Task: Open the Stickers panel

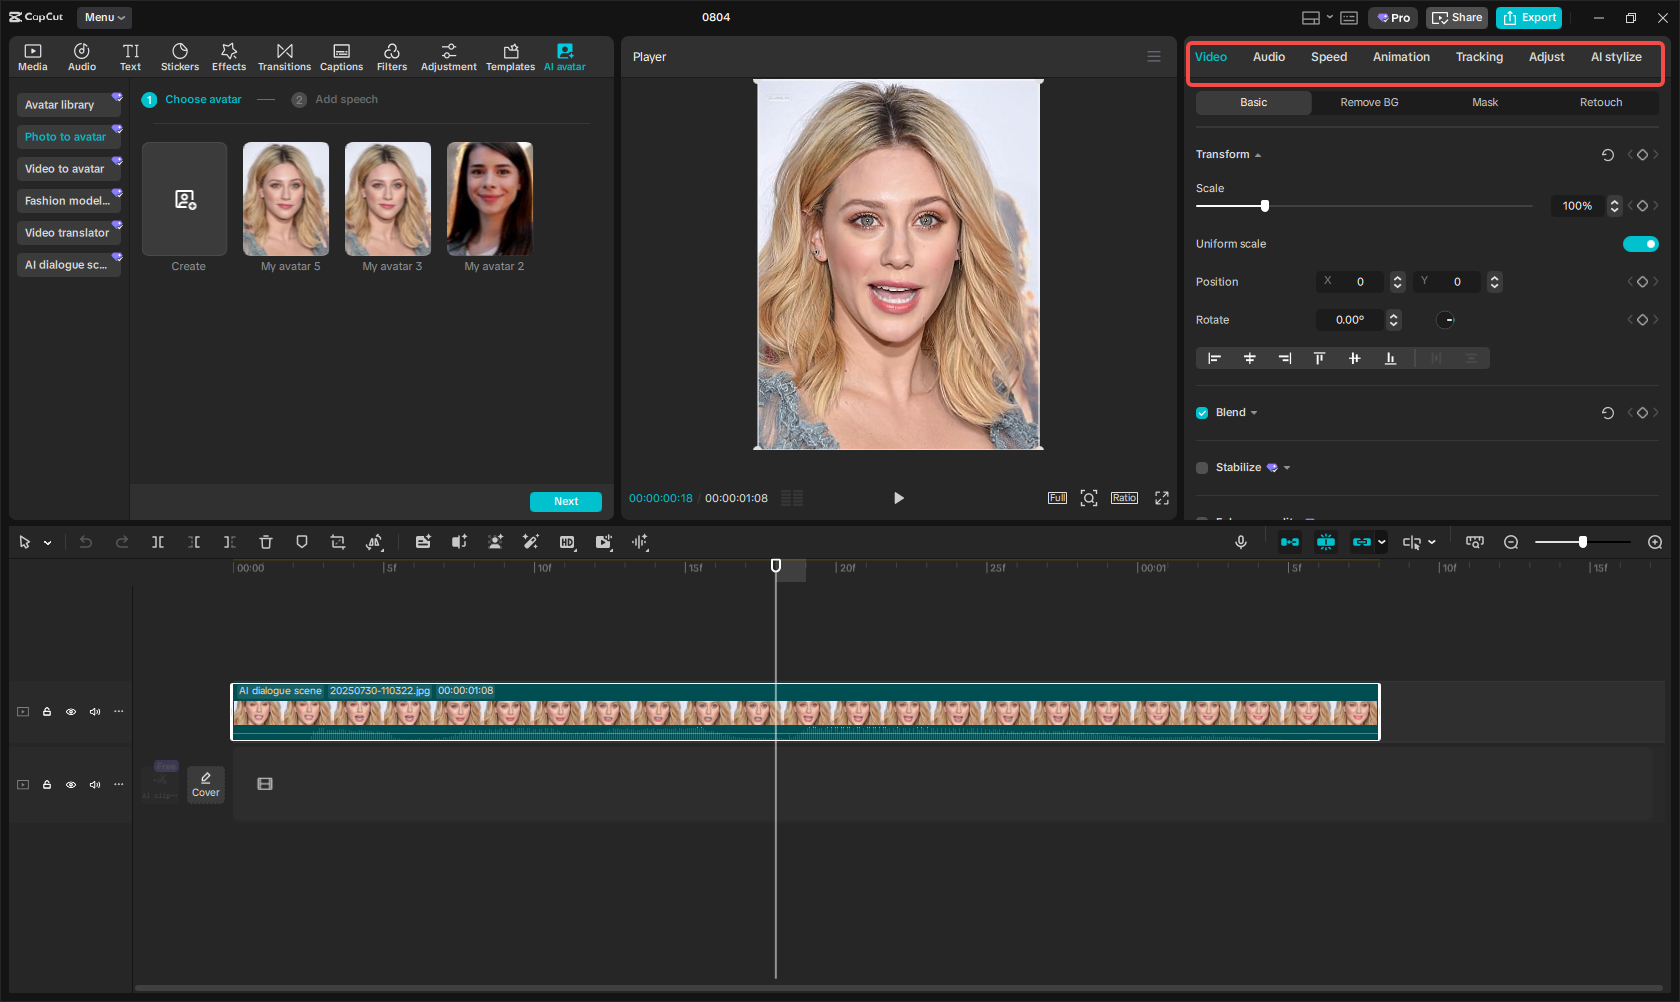Action: [180, 56]
